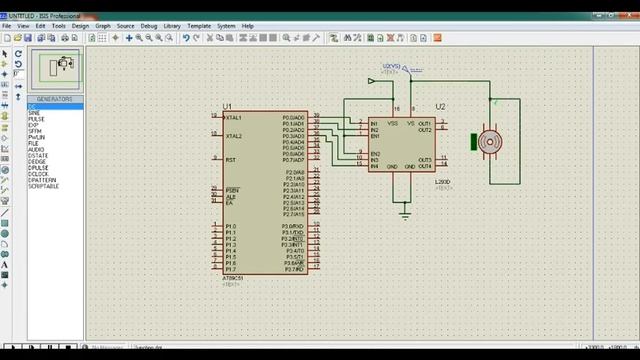The height and width of the screenshot is (360, 640).
Task: Switch to Component mode tool
Action: click(x=5, y=64)
